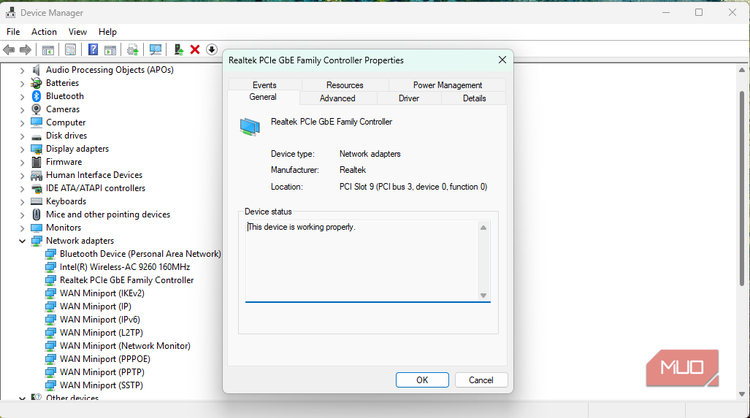Select WAN Miniport (Network Monitor)

coord(125,346)
